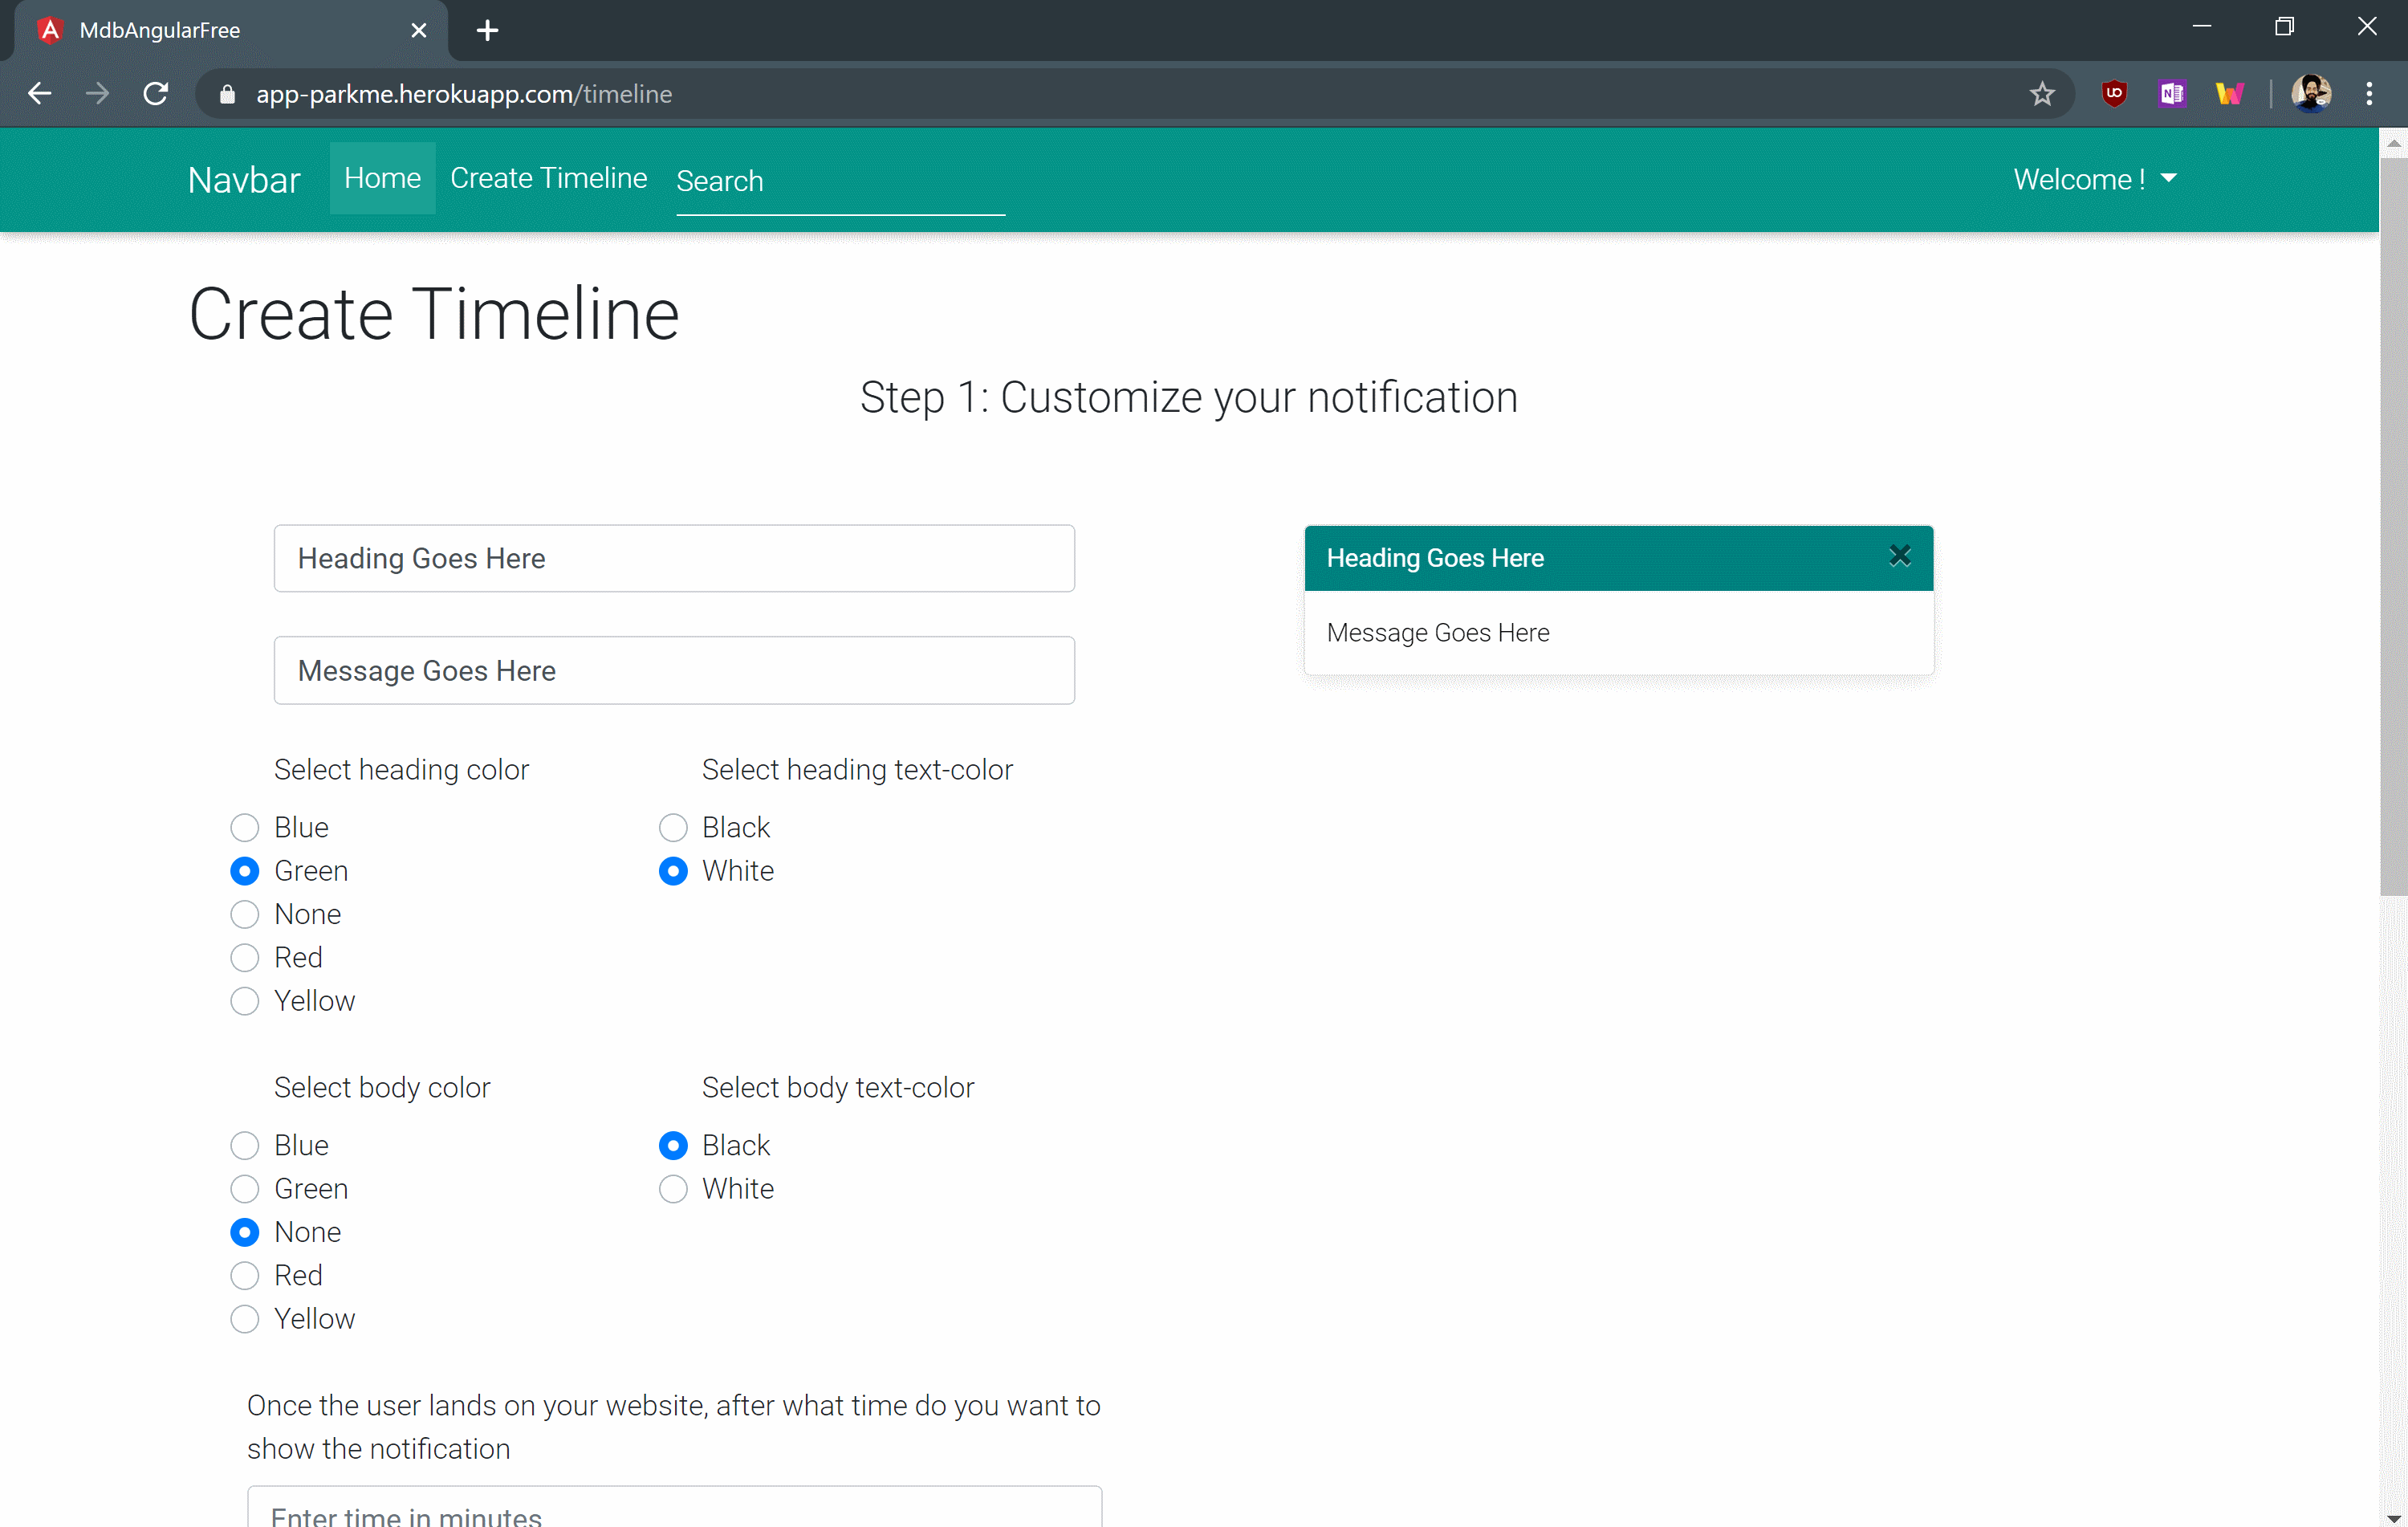Select Blue heading color radio
The image size is (2408, 1527).
pos(244,828)
